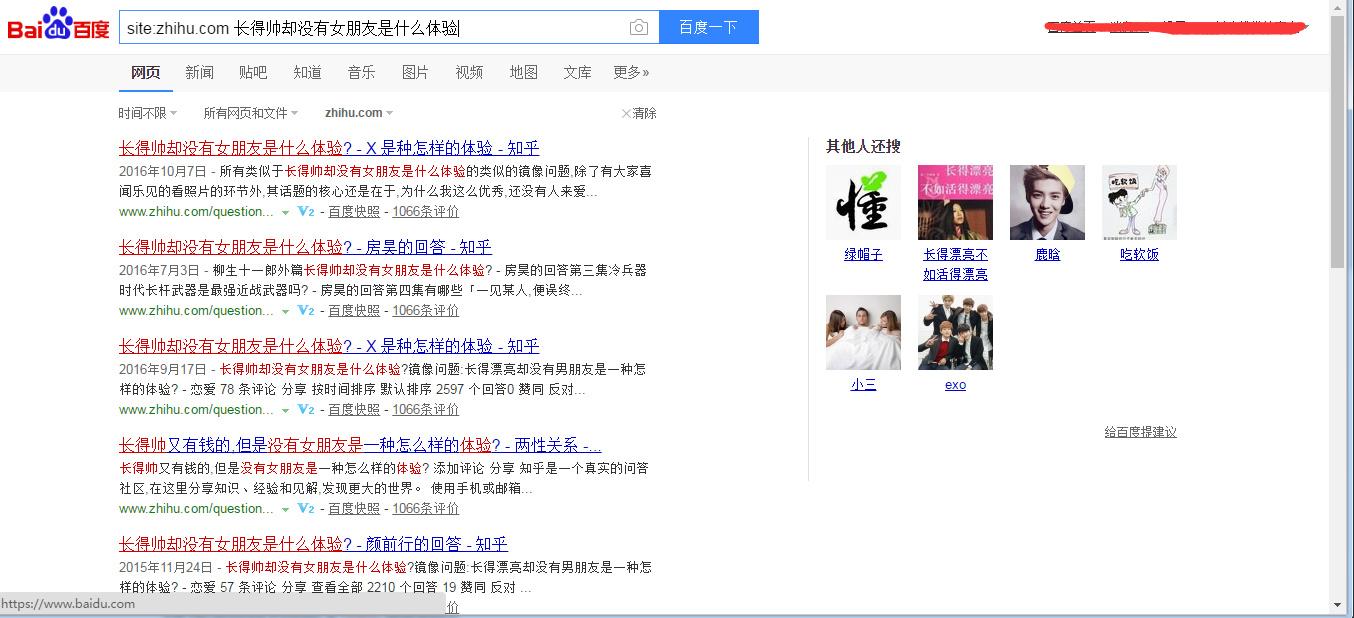Viewport: 1354px width, 618px height.
Task: Open 所有网页和文件 filter dropdown
Action: tap(251, 113)
